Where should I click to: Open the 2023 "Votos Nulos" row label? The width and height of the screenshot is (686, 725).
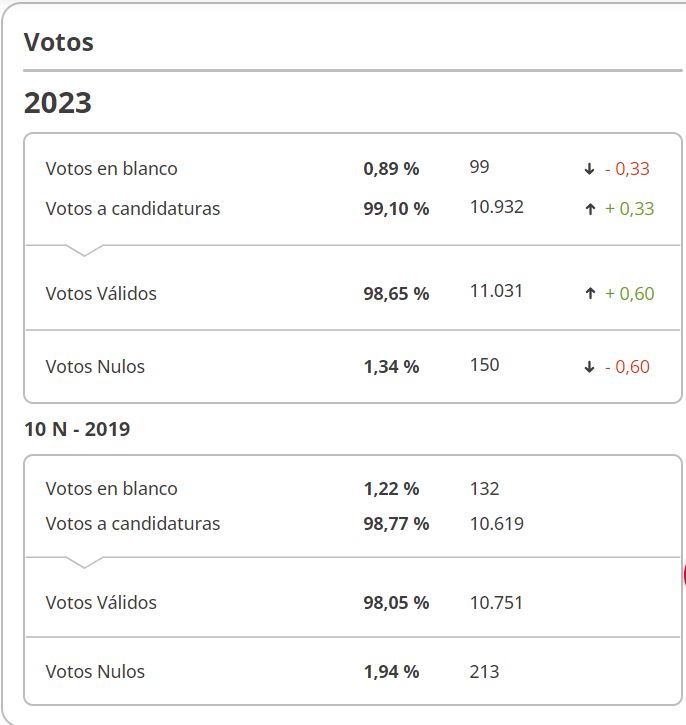[95, 367]
